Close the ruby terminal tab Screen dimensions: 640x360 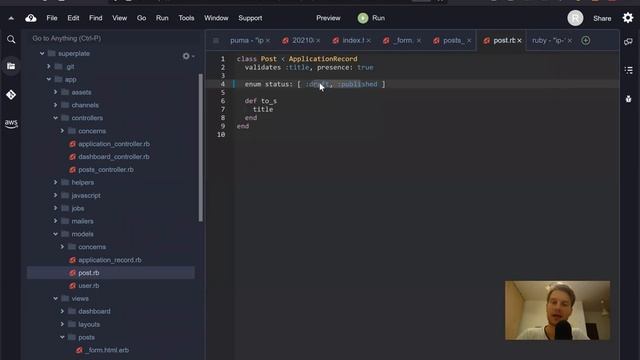tap(570, 41)
